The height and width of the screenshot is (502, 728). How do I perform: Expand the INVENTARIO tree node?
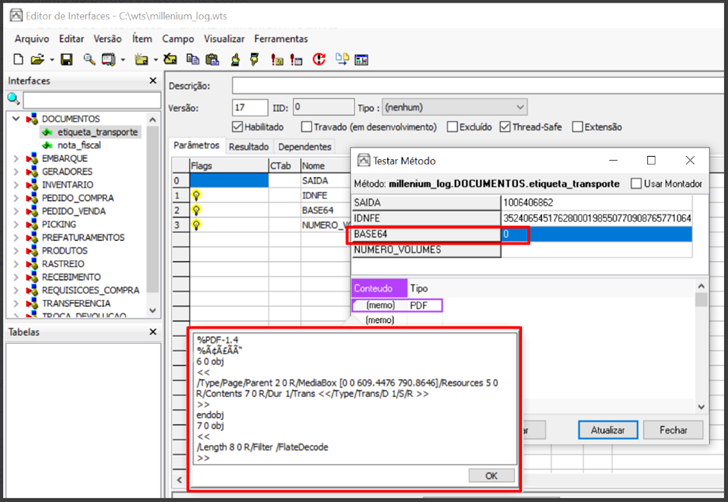(16, 185)
